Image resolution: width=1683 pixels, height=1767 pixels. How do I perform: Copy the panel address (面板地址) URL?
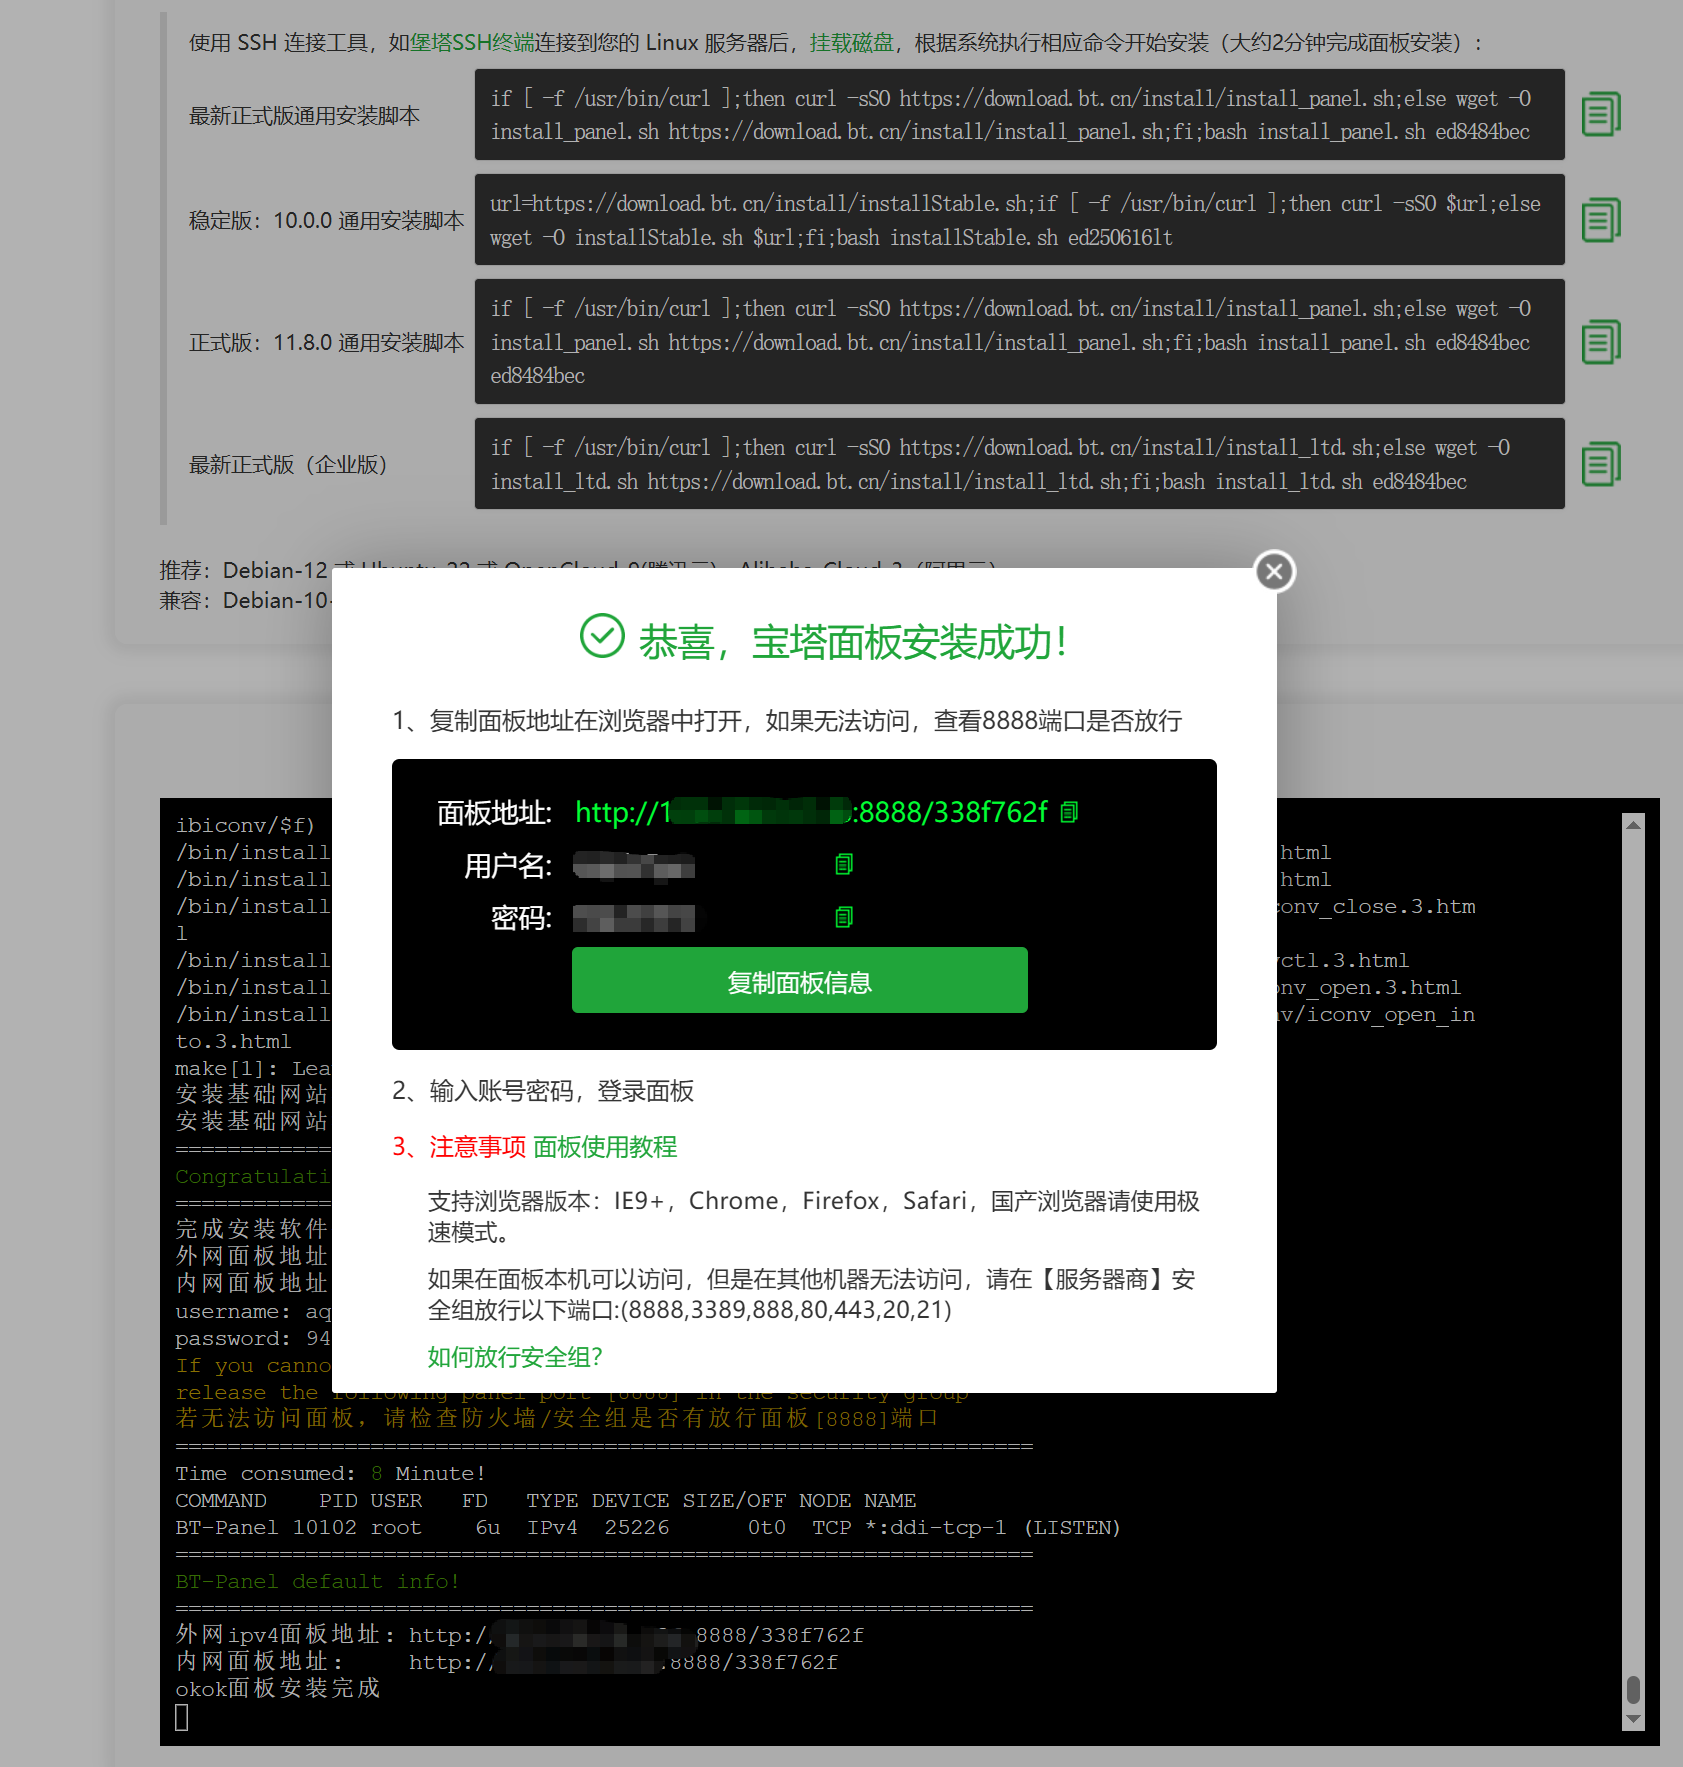click(1069, 812)
